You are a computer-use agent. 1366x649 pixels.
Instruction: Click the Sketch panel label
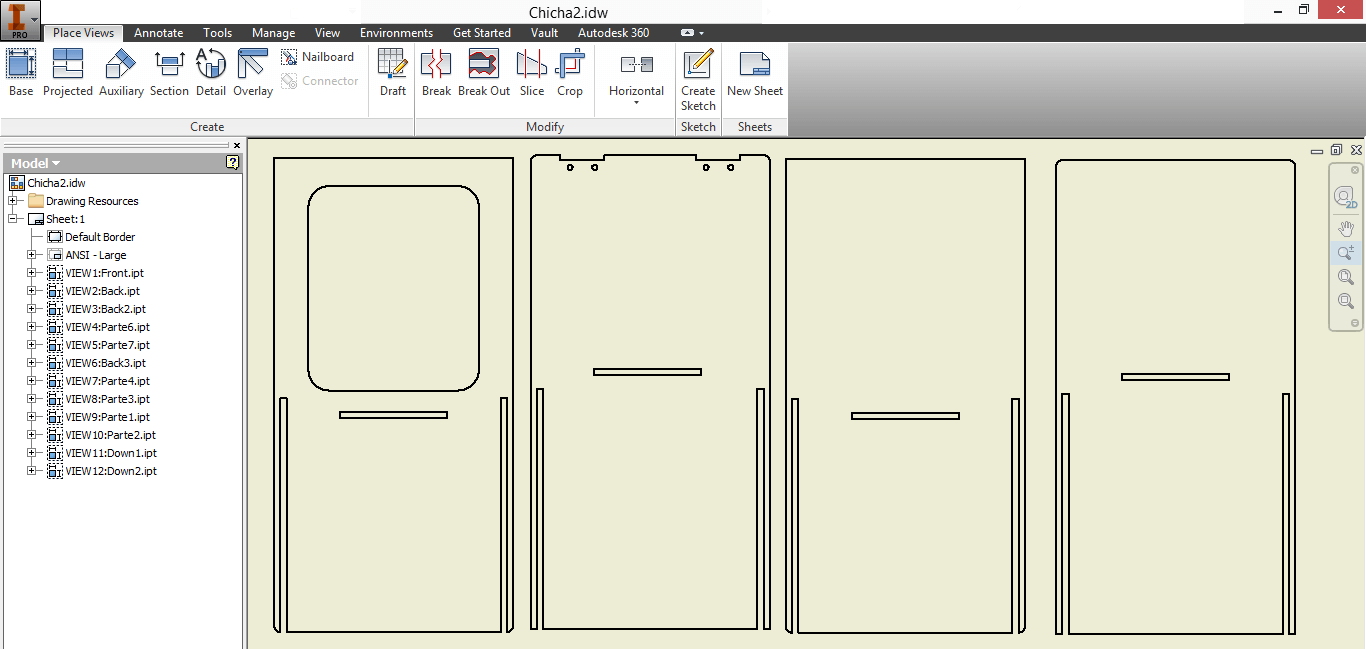[x=698, y=127]
